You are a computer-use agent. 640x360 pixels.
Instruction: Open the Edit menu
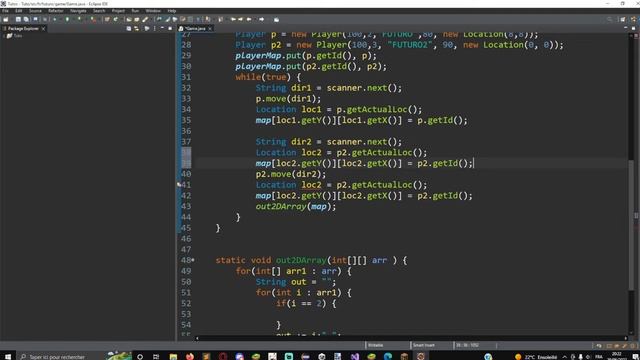pyautogui.click(x=19, y=11)
